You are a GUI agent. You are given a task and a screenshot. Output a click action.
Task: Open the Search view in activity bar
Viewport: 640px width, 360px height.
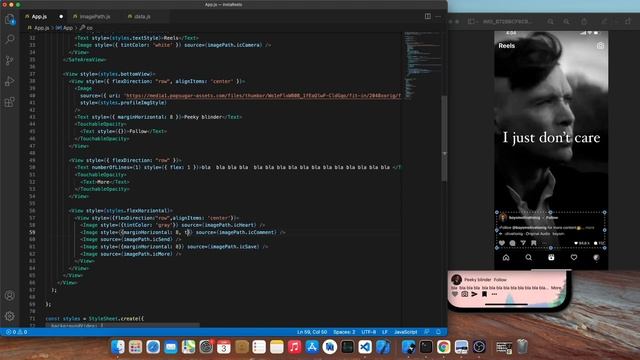[x=10, y=39]
